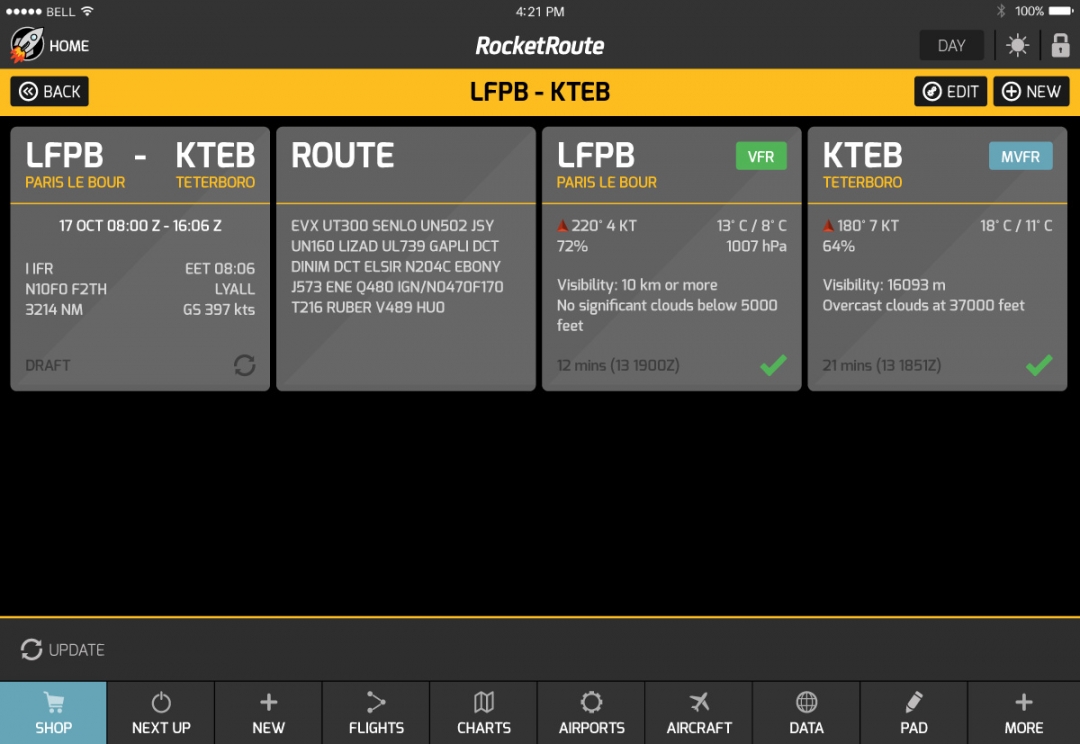Tap LYALL name on flight card
1080x744 pixels.
pos(235,289)
